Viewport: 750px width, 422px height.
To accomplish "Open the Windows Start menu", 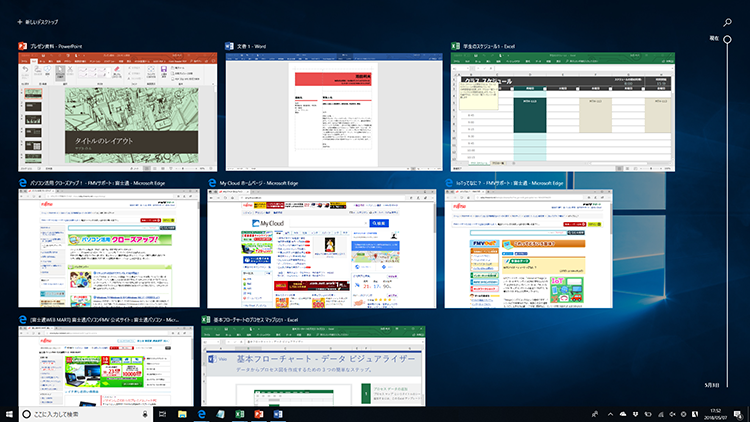I will tap(10, 413).
